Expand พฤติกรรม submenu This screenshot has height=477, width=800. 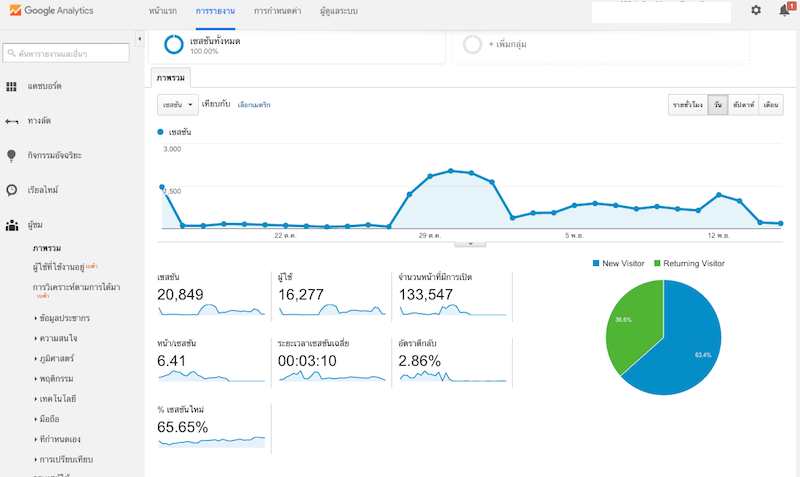56,379
